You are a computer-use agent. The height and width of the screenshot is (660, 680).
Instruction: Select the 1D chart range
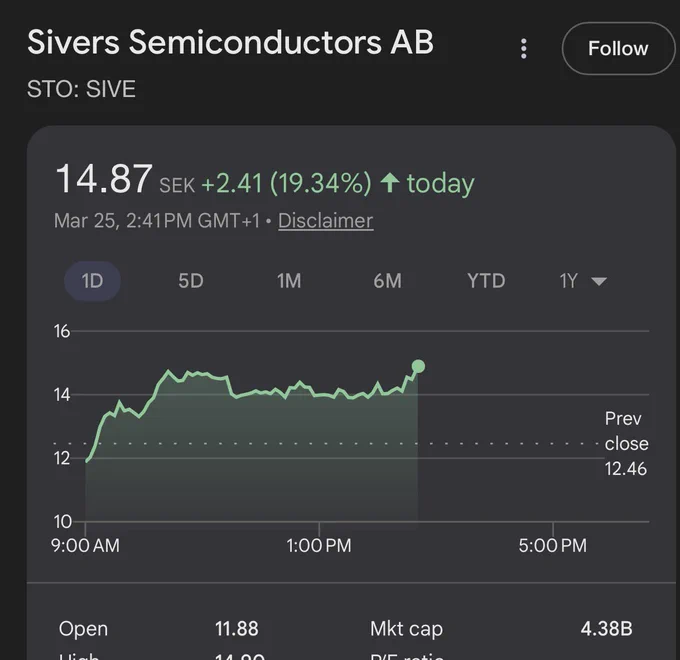[x=92, y=281]
